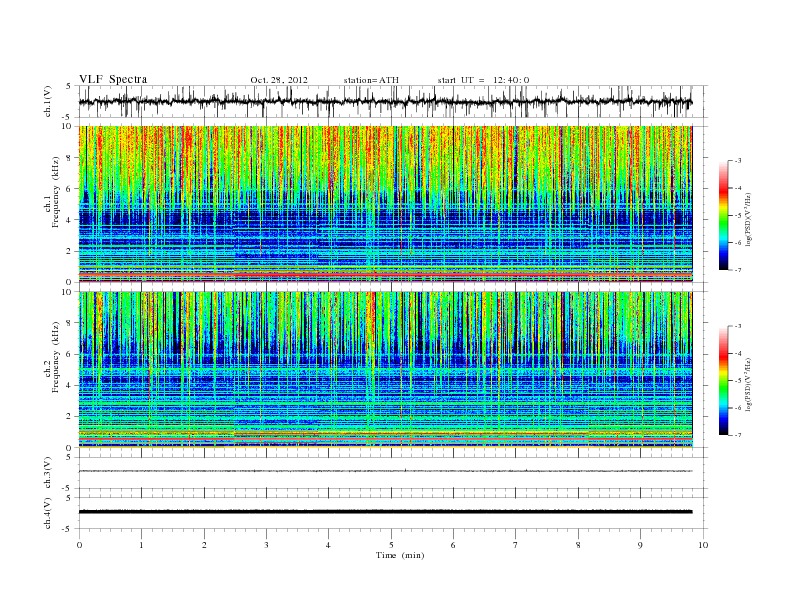
Task: Click time axis tick label "5"
Action: 391,545
